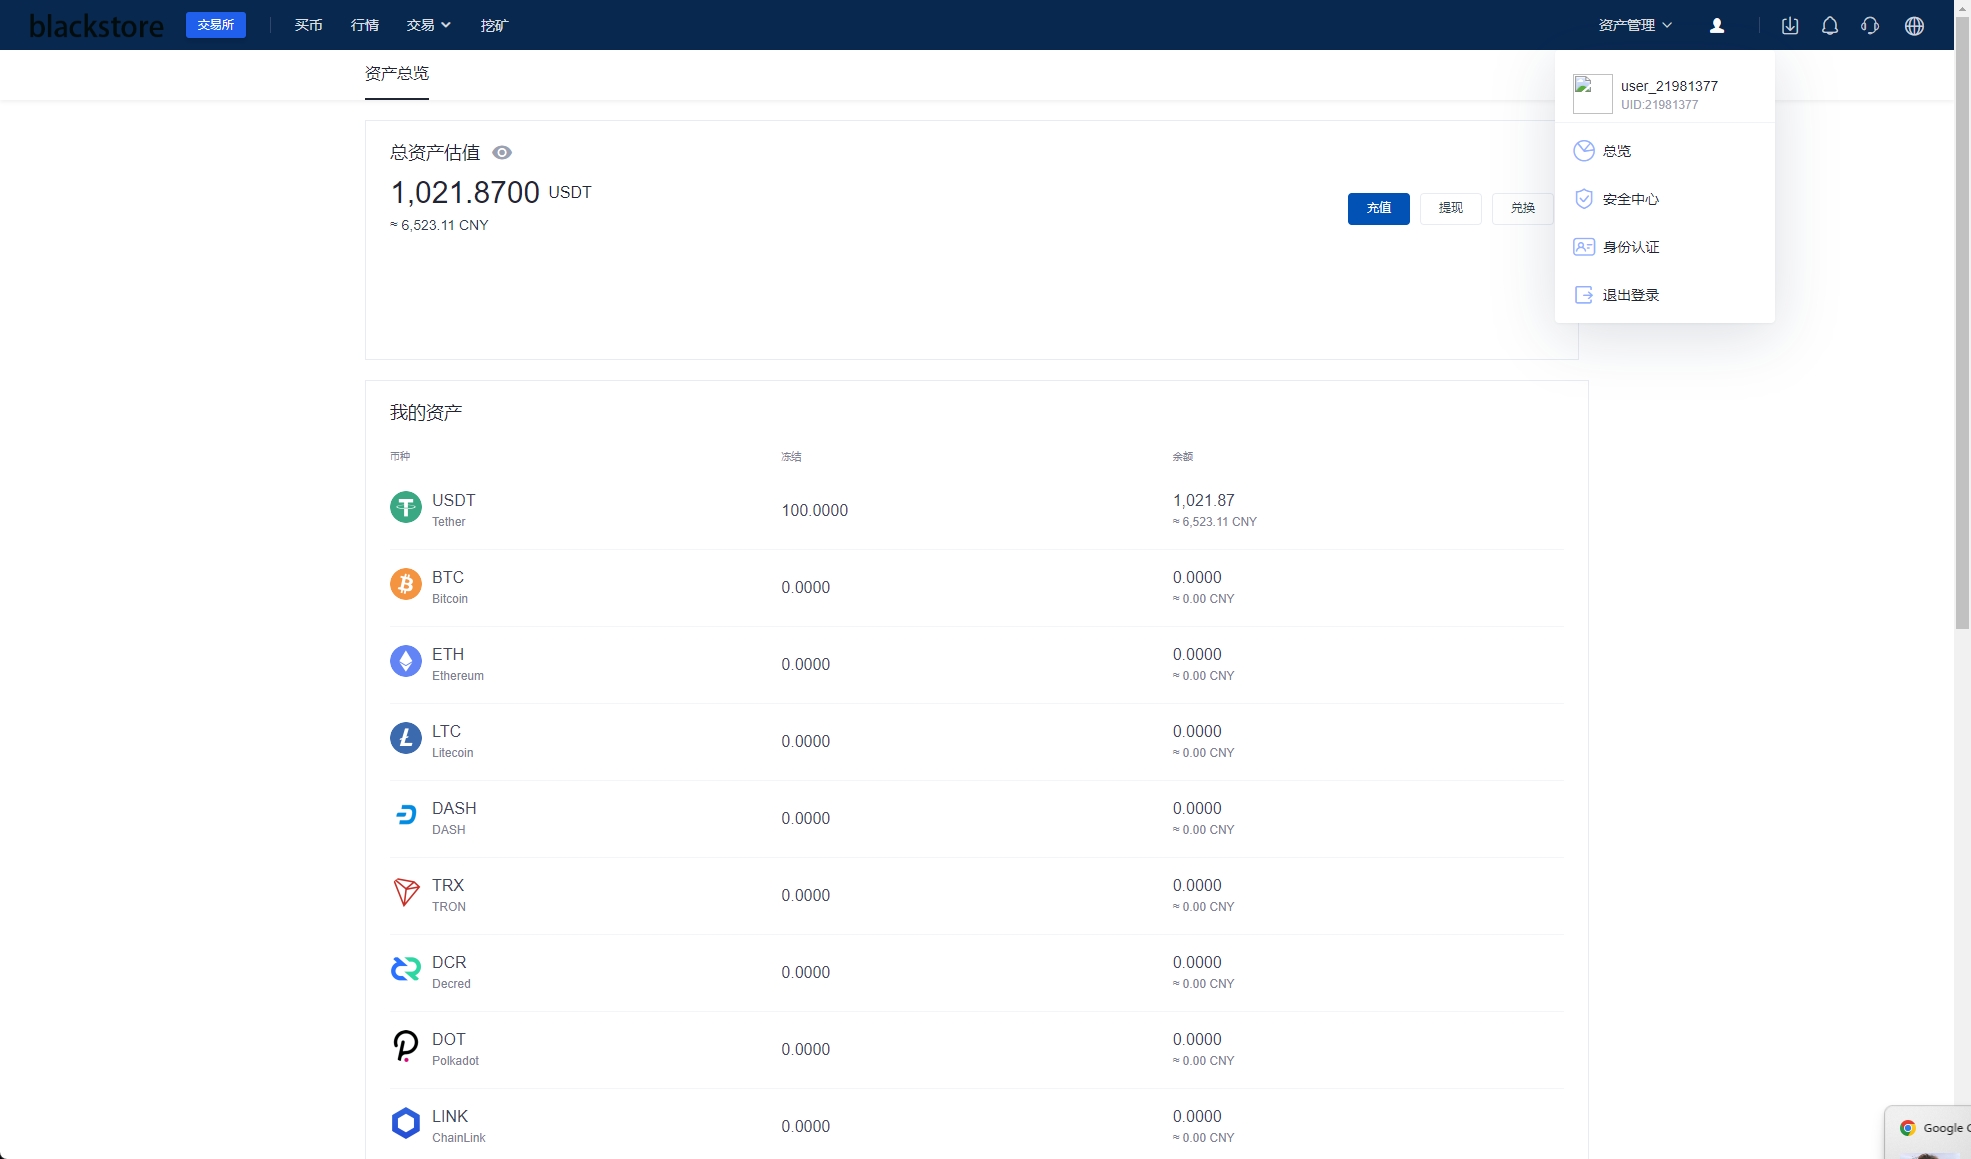
Task: Expand the 交易 trading dropdown menu
Action: [x=425, y=25]
